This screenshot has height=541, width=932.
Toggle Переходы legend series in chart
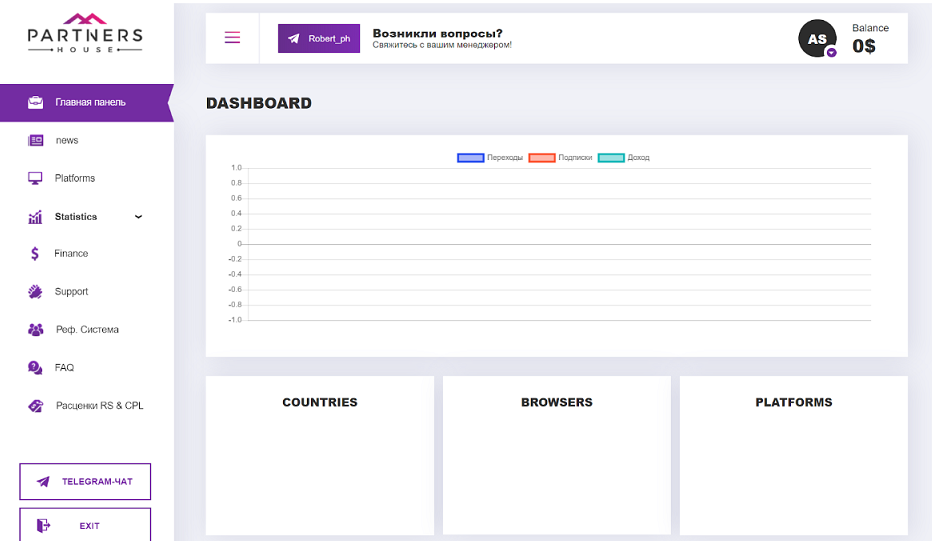click(490, 158)
